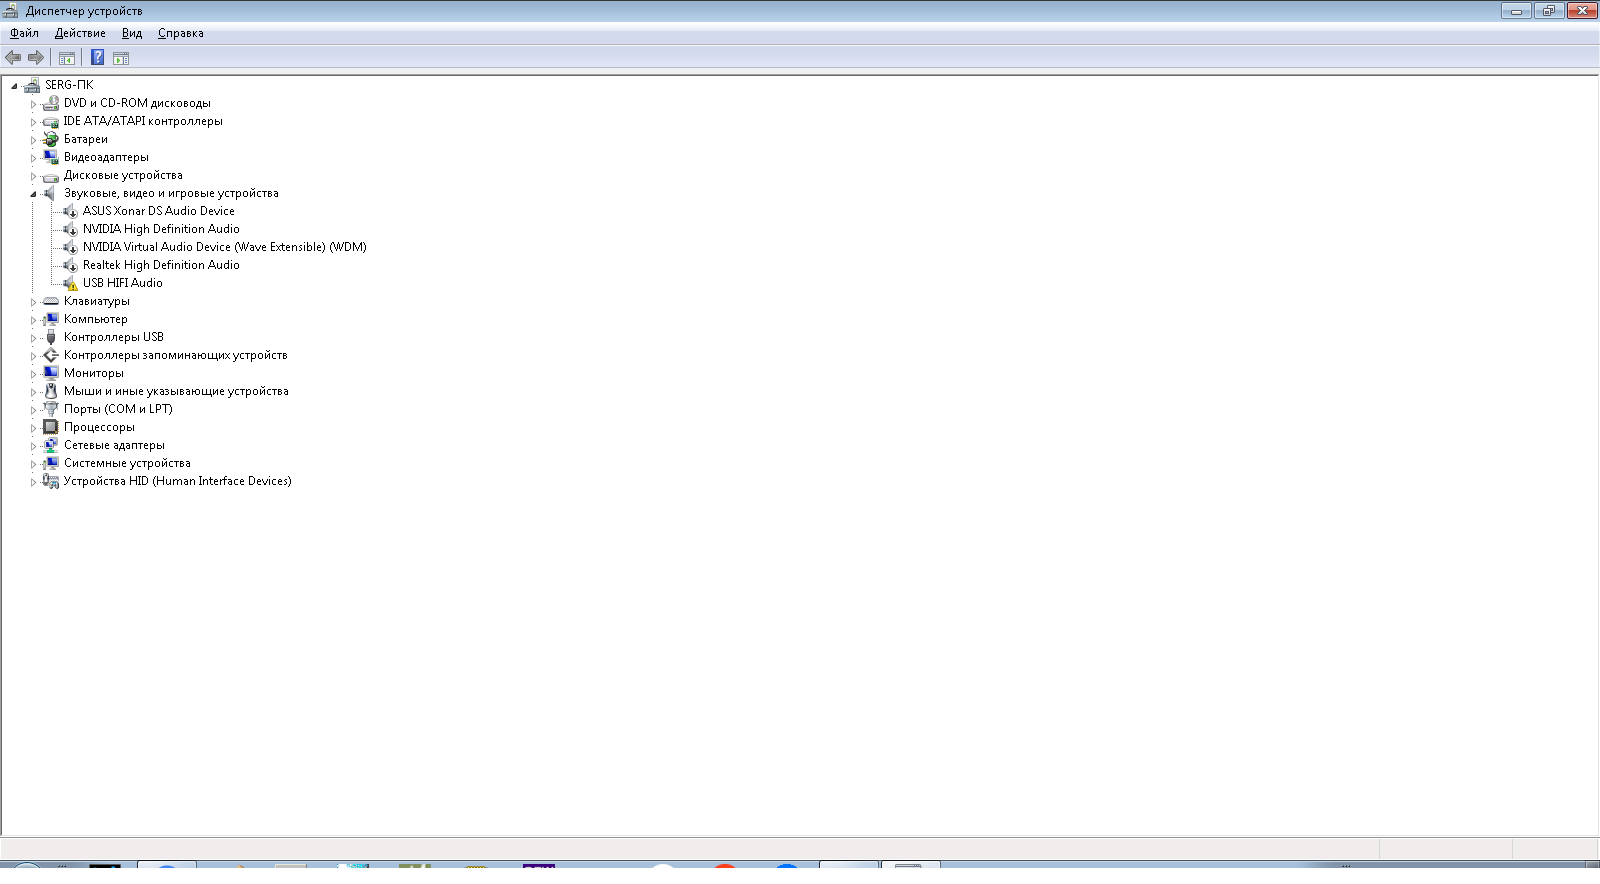Close the Диспетчер устройств window
The height and width of the screenshot is (884, 1600).
(1582, 11)
